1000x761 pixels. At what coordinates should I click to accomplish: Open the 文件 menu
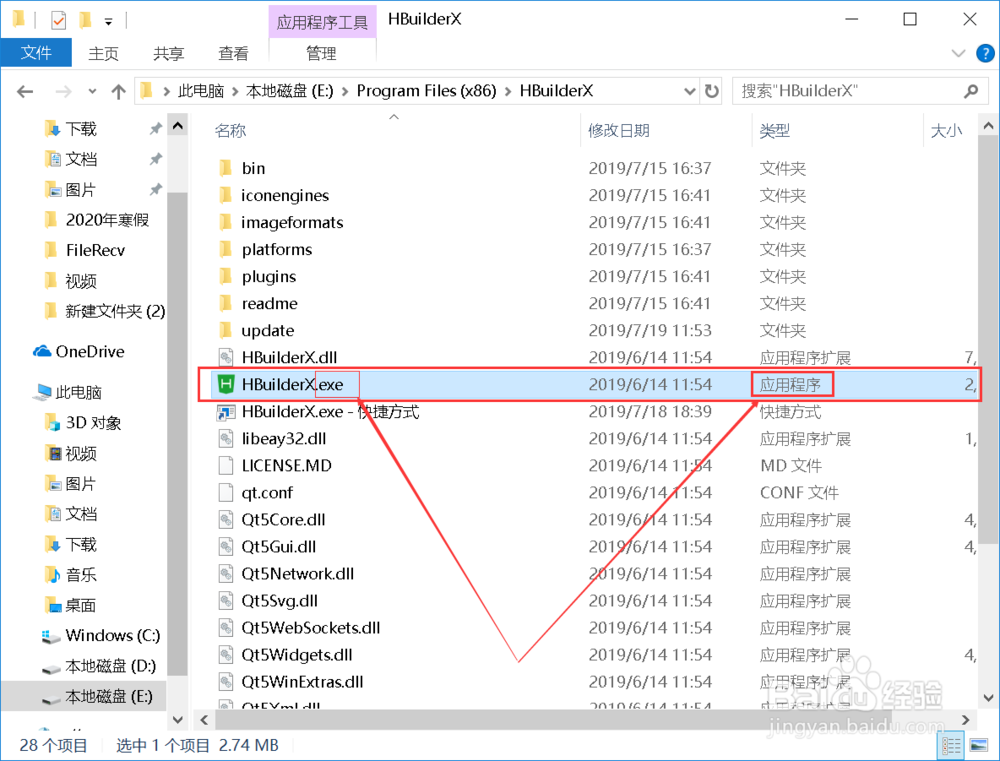[36, 53]
